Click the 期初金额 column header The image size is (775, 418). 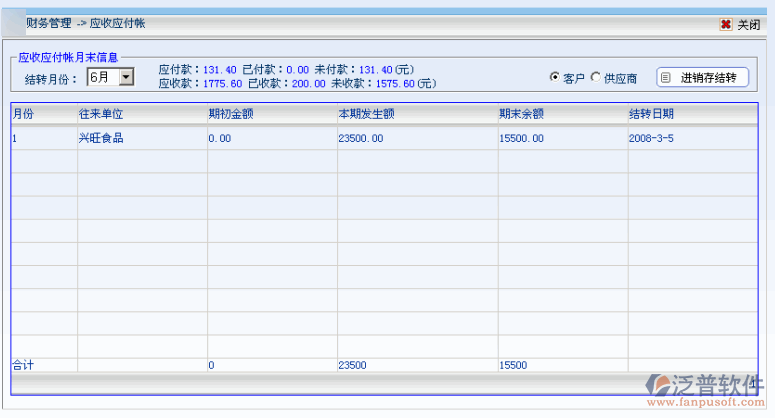230,114
